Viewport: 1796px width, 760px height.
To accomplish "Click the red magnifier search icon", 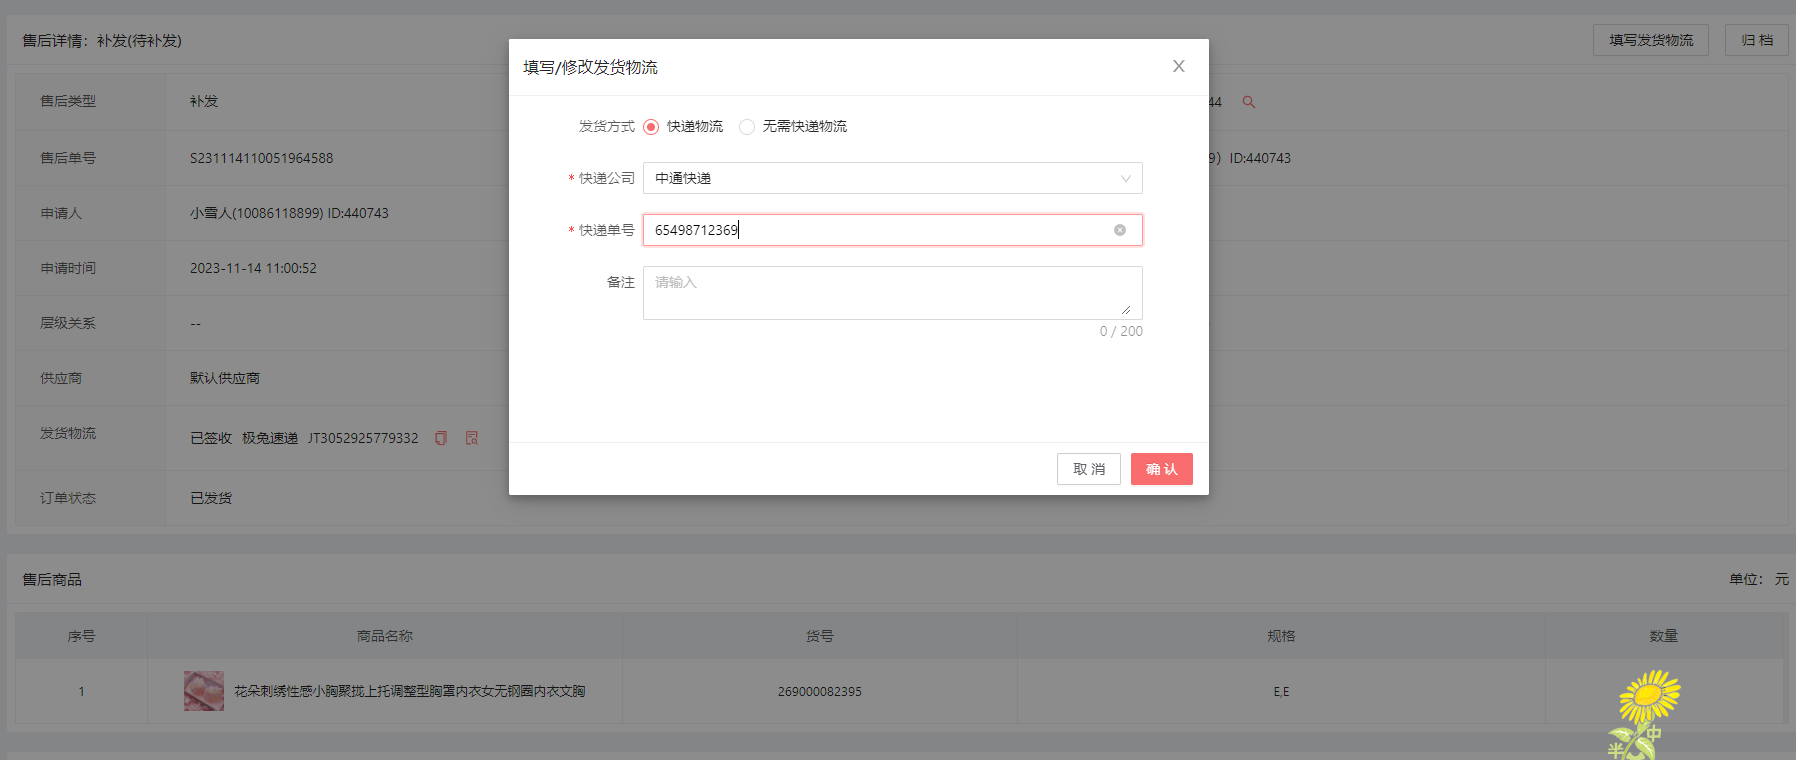I will click(x=1248, y=102).
